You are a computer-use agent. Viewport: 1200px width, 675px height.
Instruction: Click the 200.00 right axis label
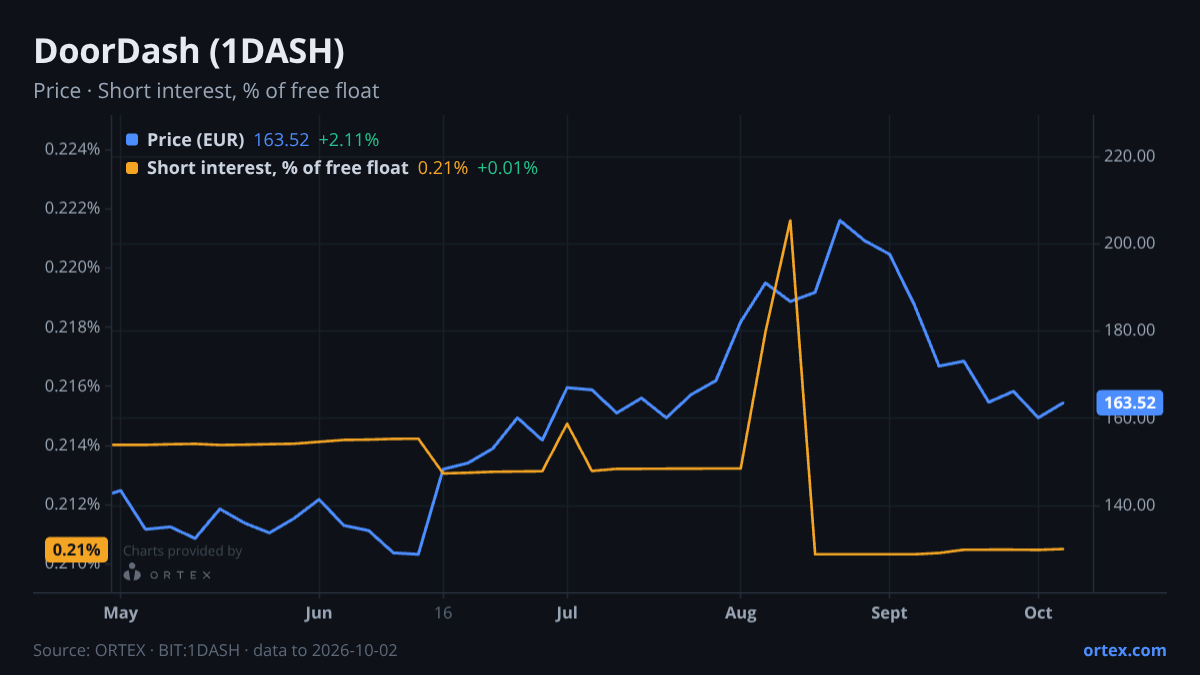point(1131,243)
